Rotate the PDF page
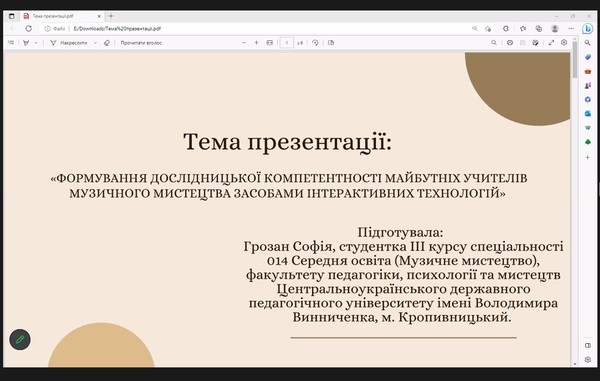The image size is (600, 381). pos(315,43)
